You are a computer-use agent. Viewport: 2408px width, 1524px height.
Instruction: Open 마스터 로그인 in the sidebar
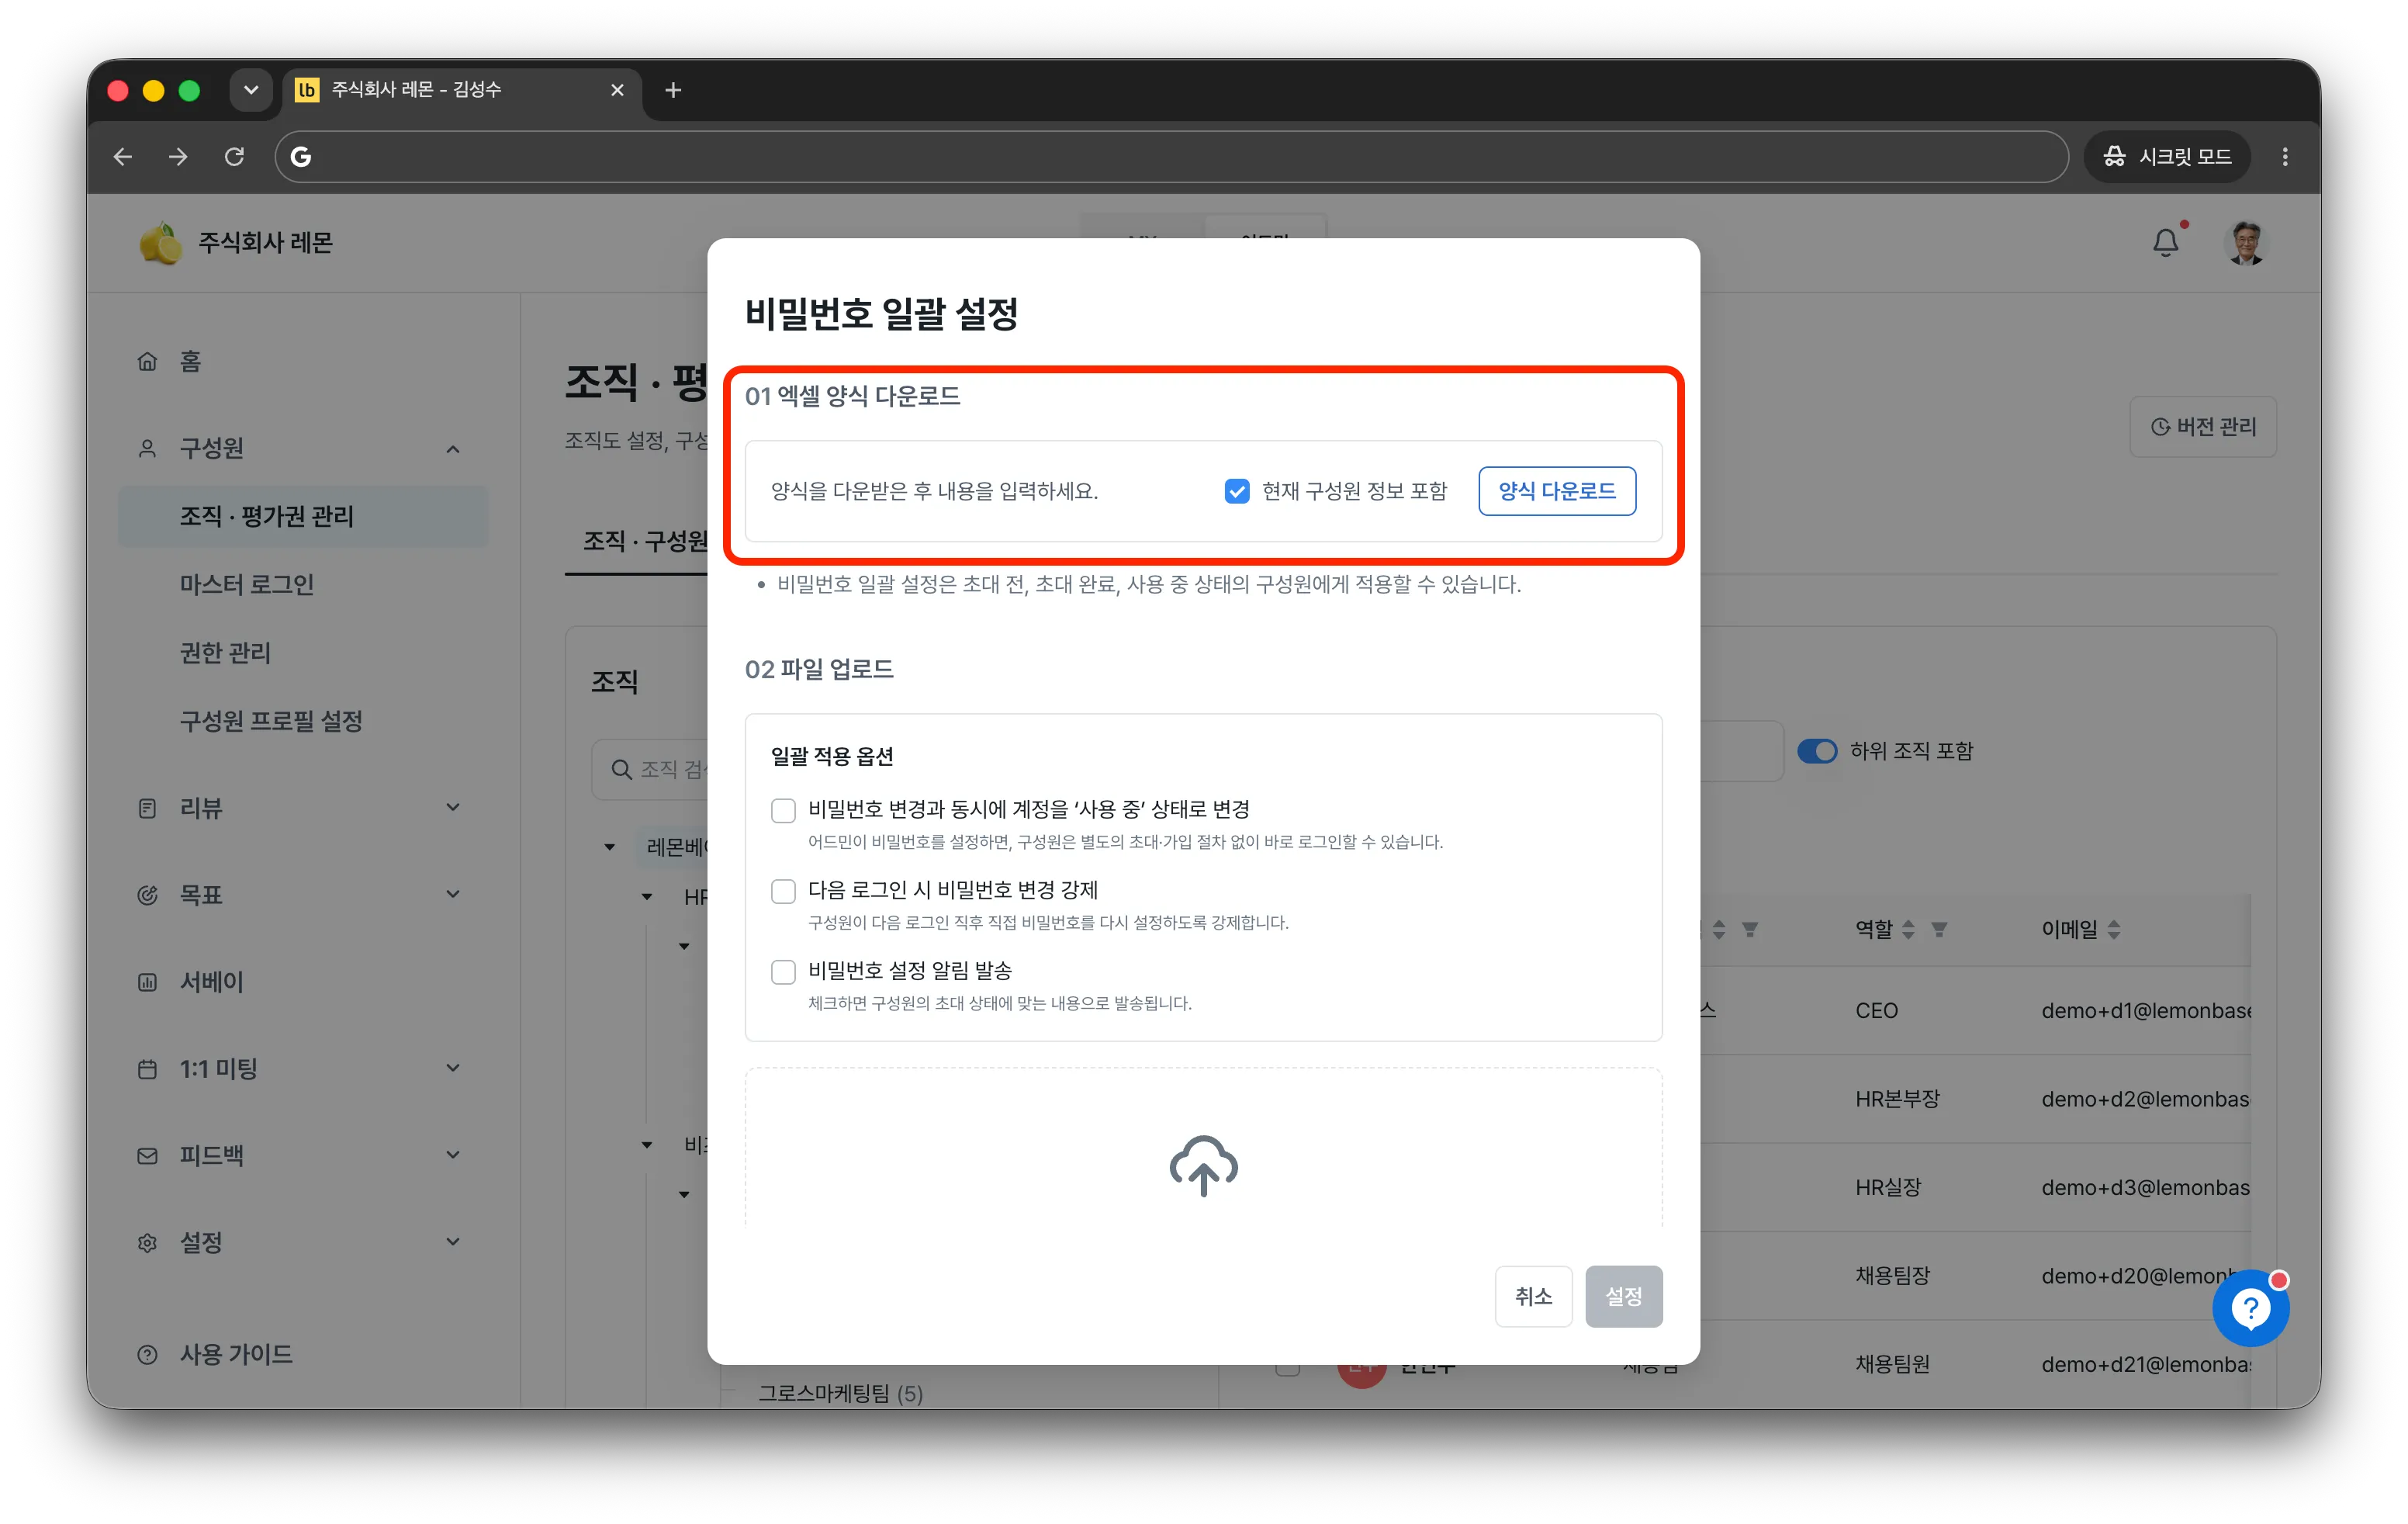pos(246,584)
